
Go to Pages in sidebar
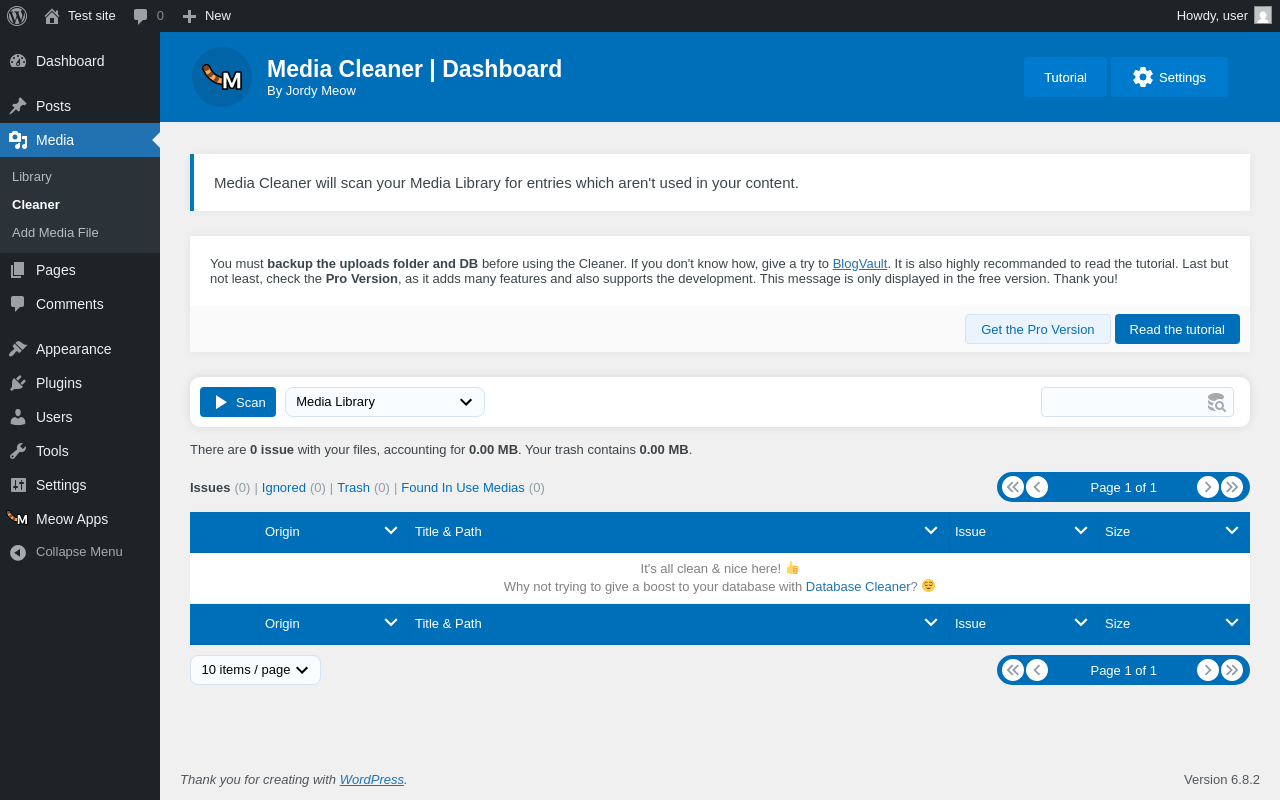[x=80, y=270]
